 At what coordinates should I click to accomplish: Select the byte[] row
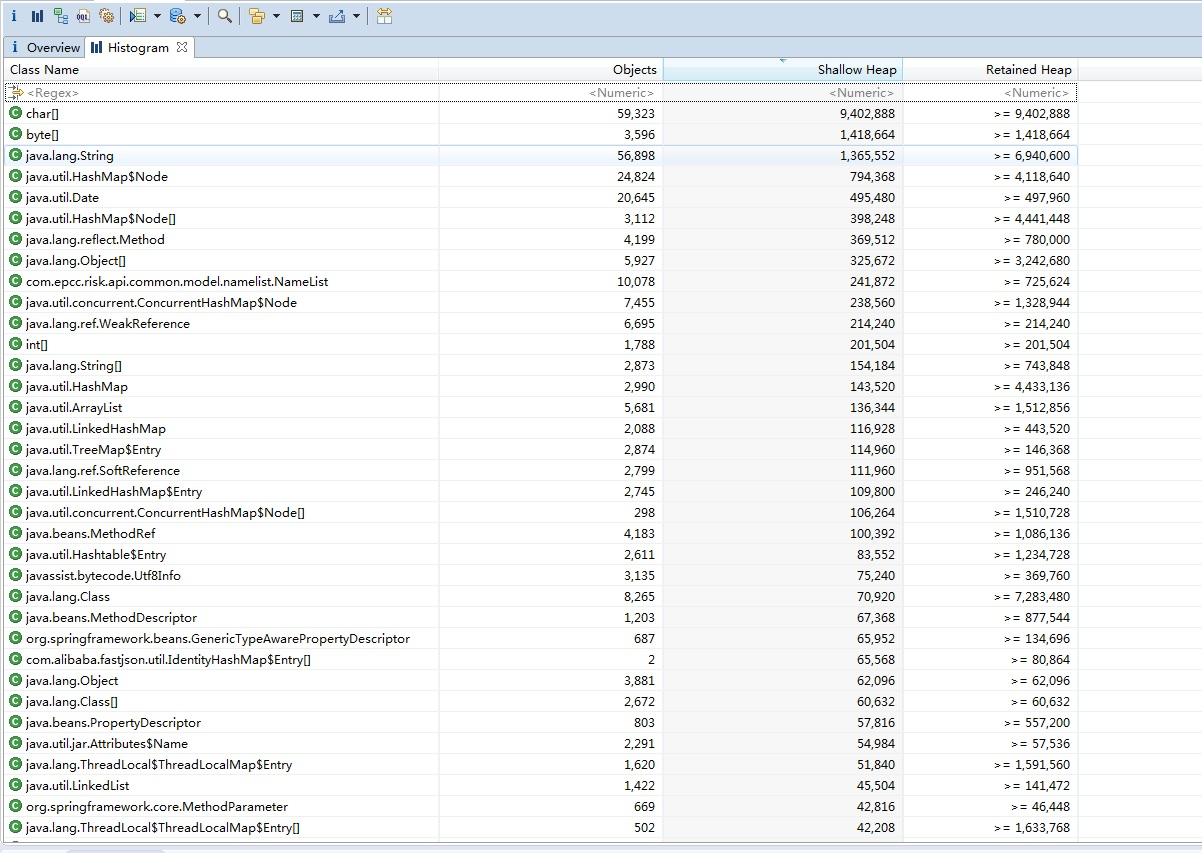point(540,134)
